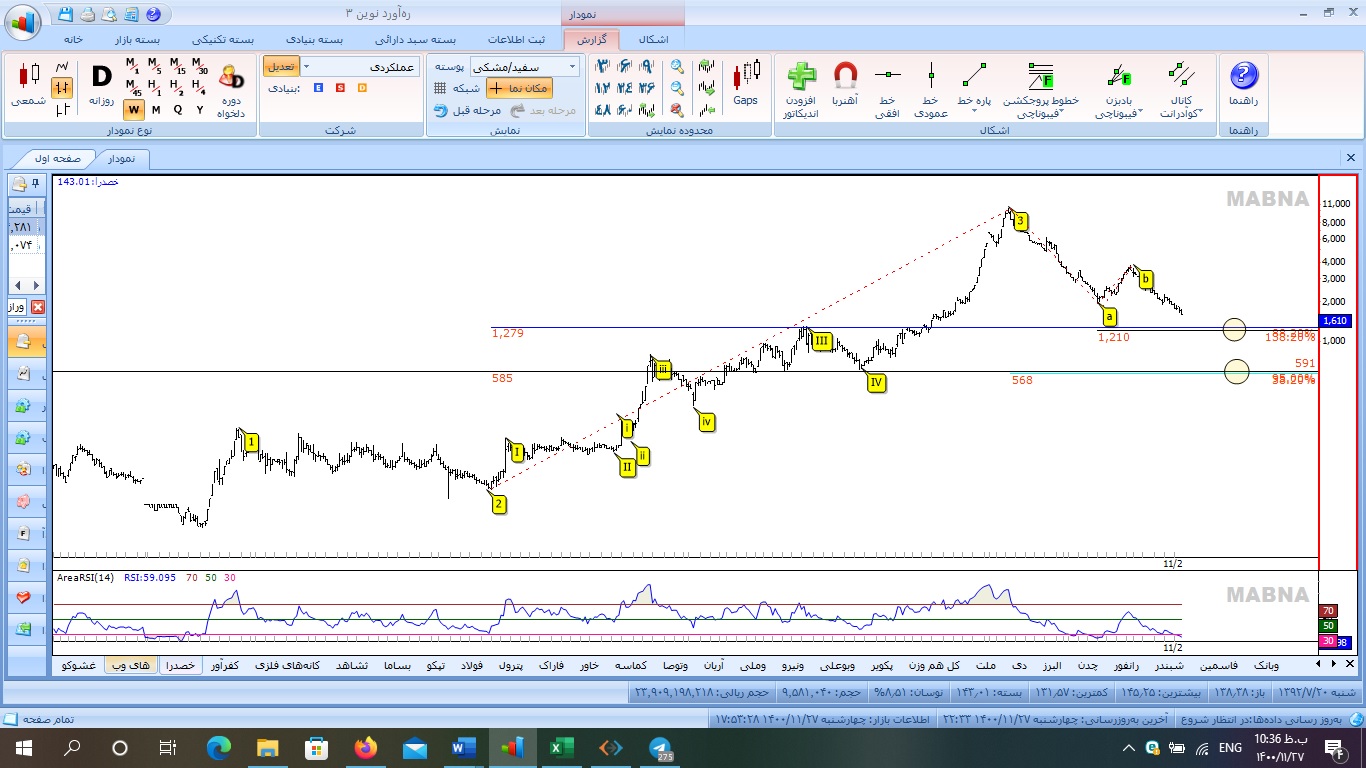The width and height of the screenshot is (1366, 768).
Task: Toggle the شبکه chart grid
Action: [456, 88]
